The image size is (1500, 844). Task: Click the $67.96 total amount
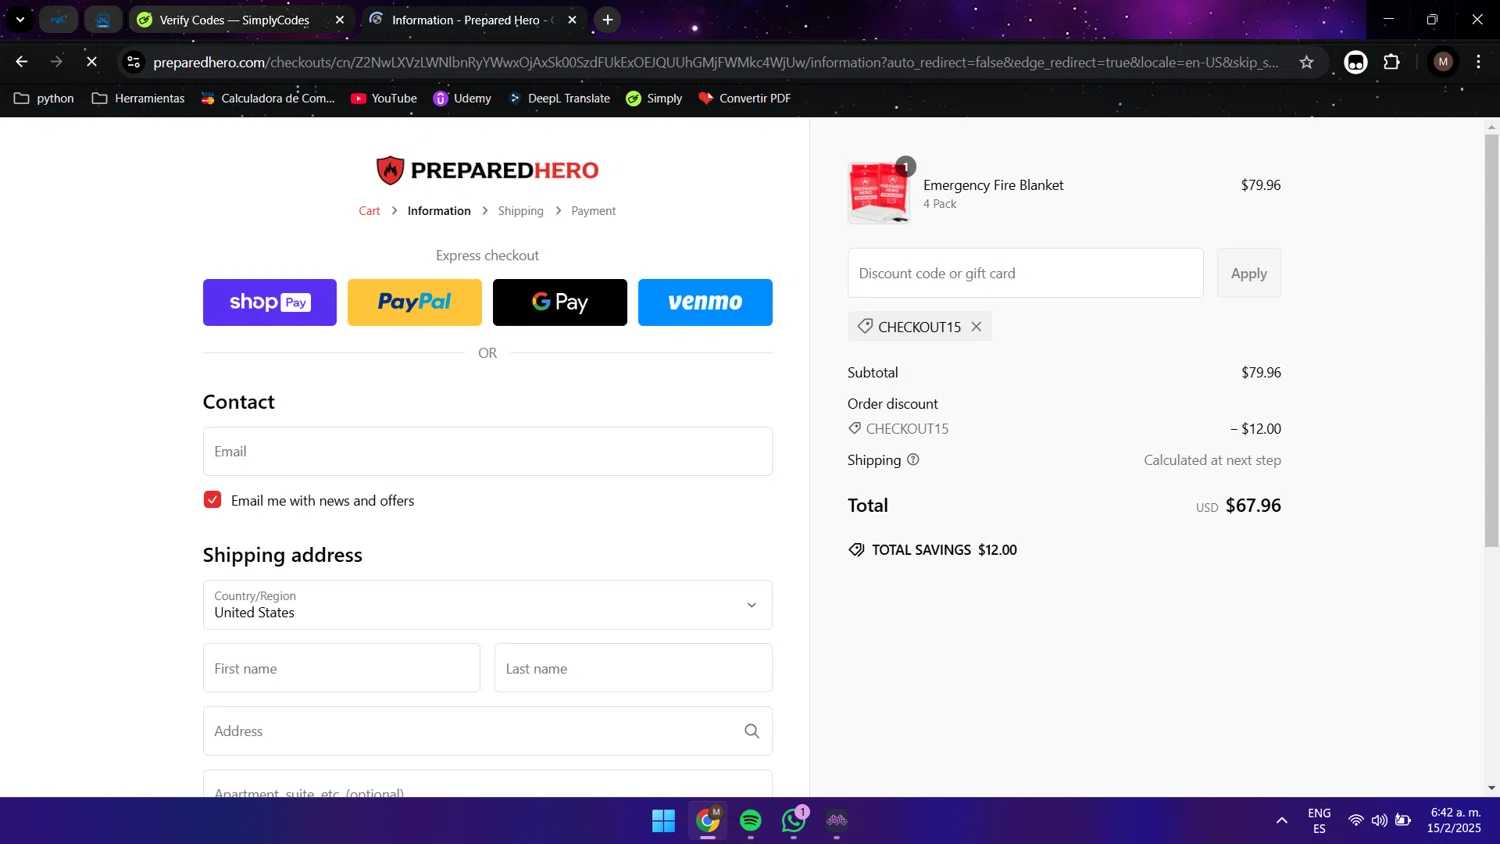click(1253, 506)
